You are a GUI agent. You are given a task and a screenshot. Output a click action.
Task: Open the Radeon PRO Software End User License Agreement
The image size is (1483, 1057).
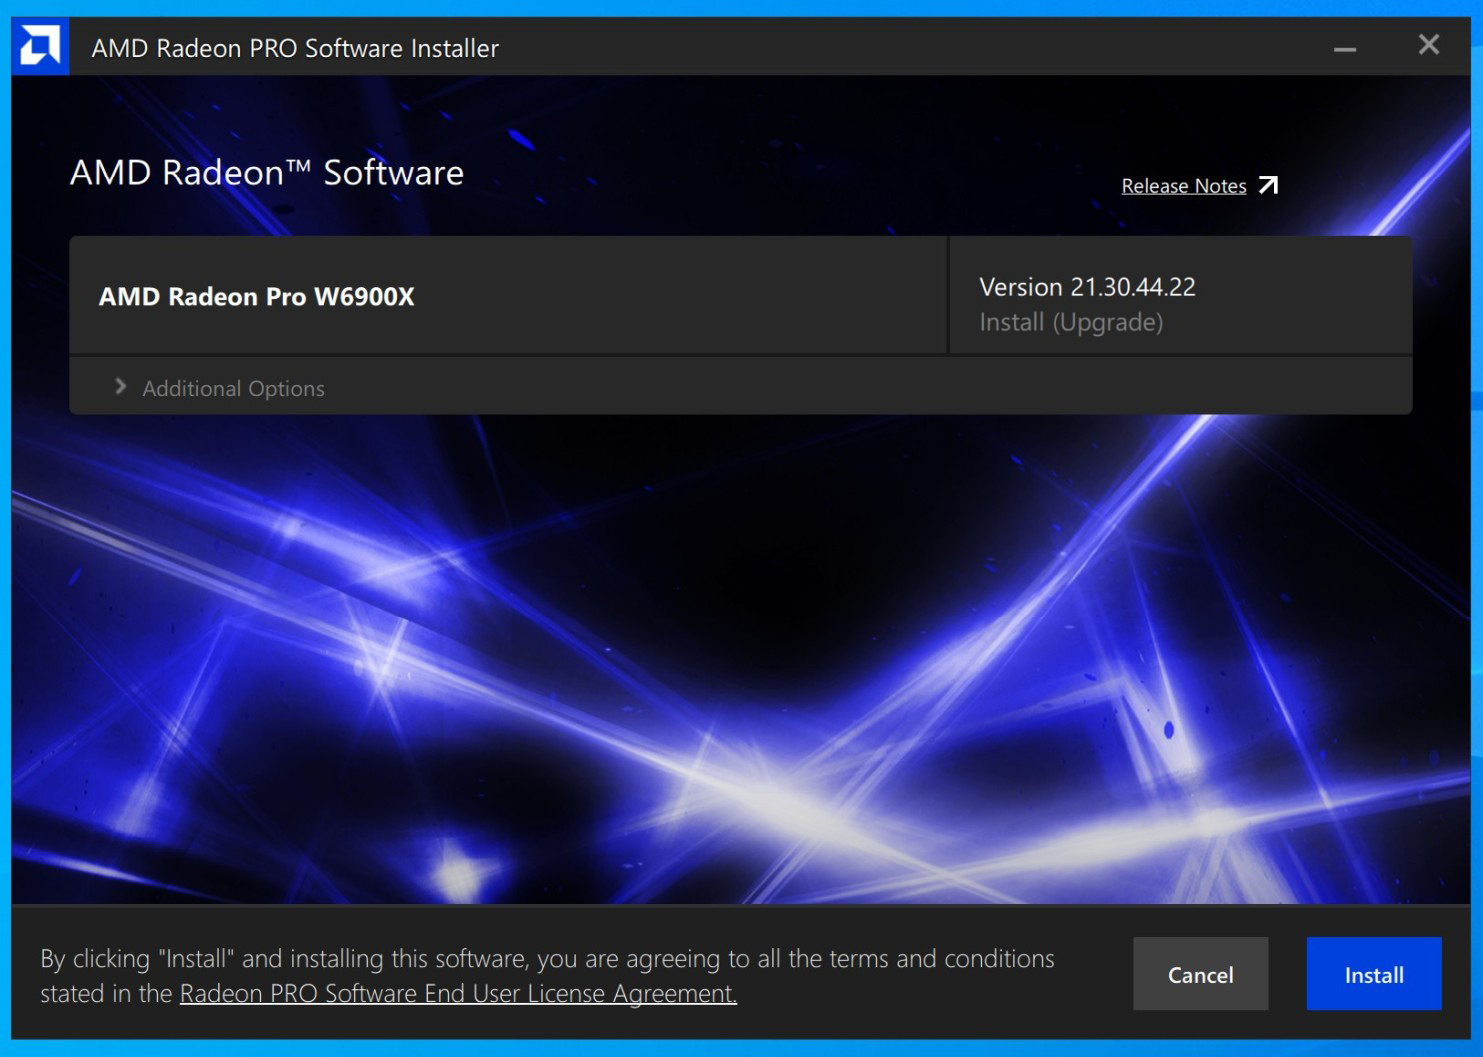[x=456, y=993]
